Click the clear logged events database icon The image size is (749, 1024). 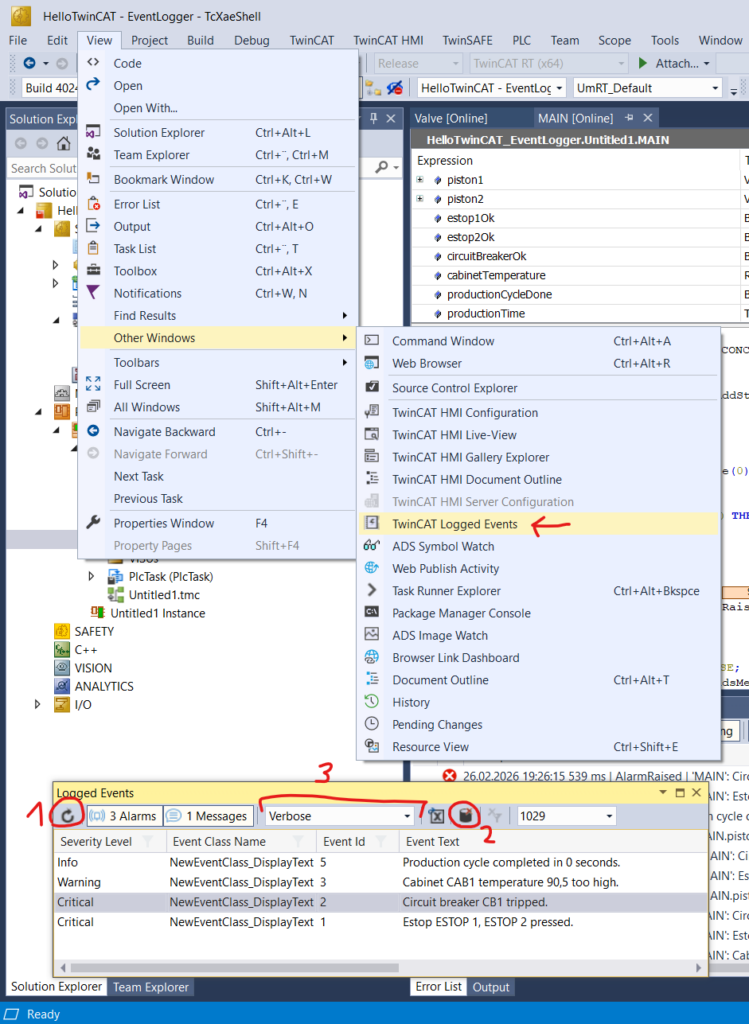click(465, 816)
